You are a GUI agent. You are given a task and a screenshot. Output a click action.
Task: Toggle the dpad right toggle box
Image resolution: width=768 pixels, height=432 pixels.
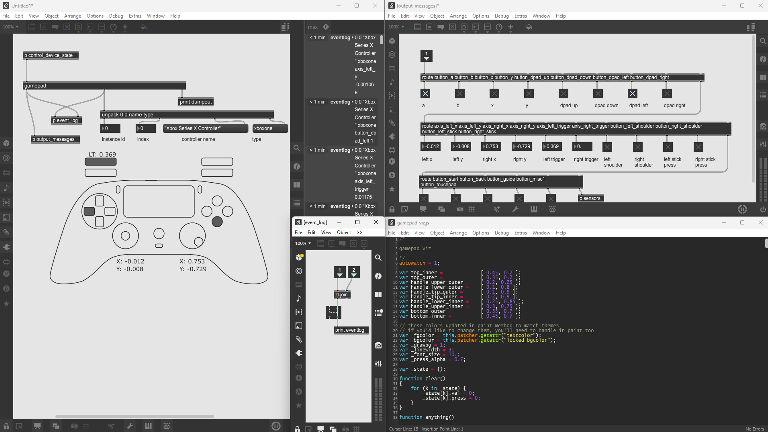click(x=667, y=94)
